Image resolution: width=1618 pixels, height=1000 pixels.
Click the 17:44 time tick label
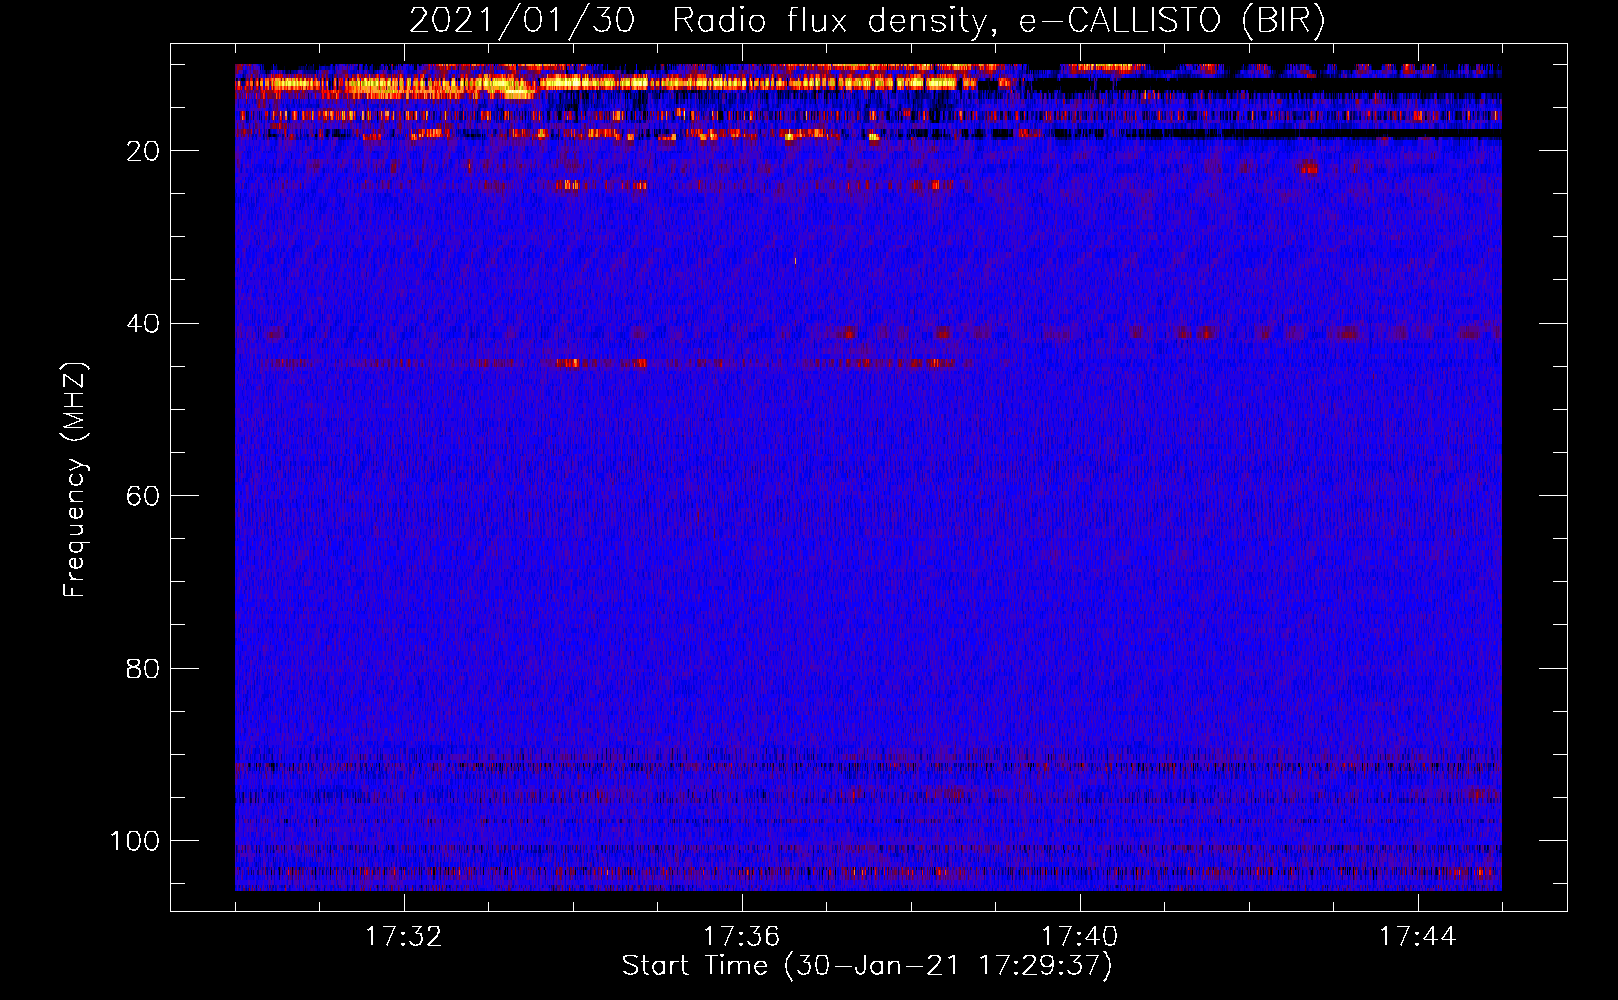[1418, 937]
